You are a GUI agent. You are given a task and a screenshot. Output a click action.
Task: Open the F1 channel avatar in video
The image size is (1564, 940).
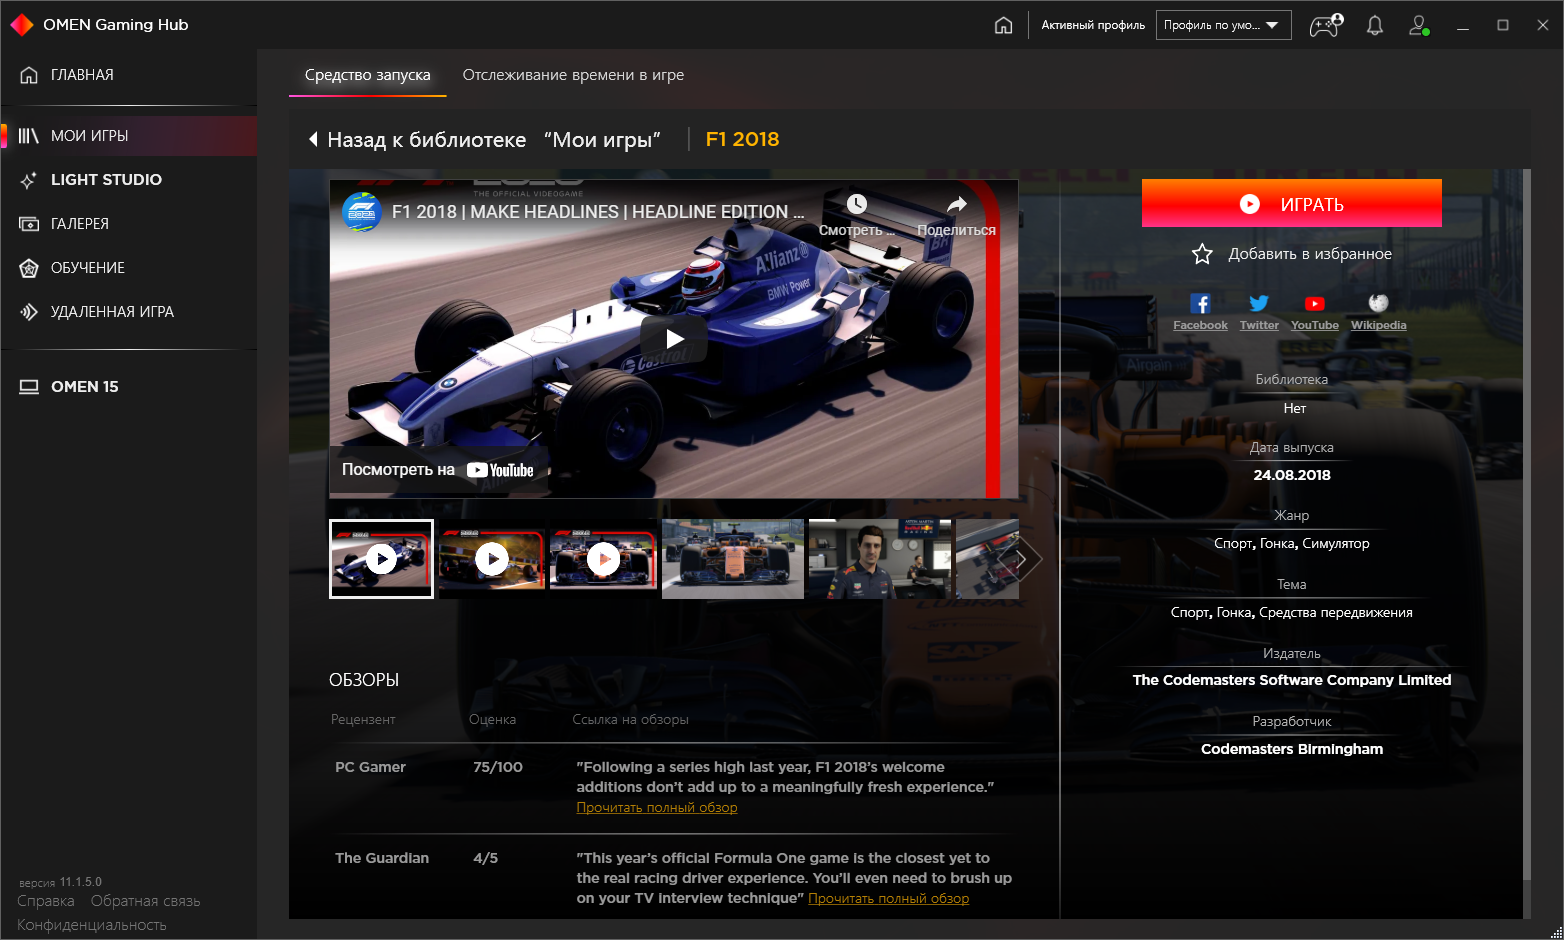(x=362, y=212)
